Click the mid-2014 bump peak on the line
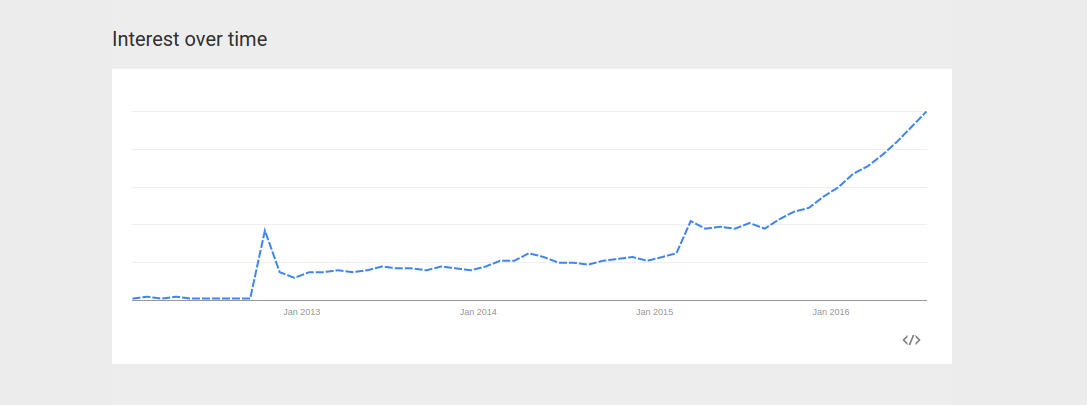 [x=529, y=253]
